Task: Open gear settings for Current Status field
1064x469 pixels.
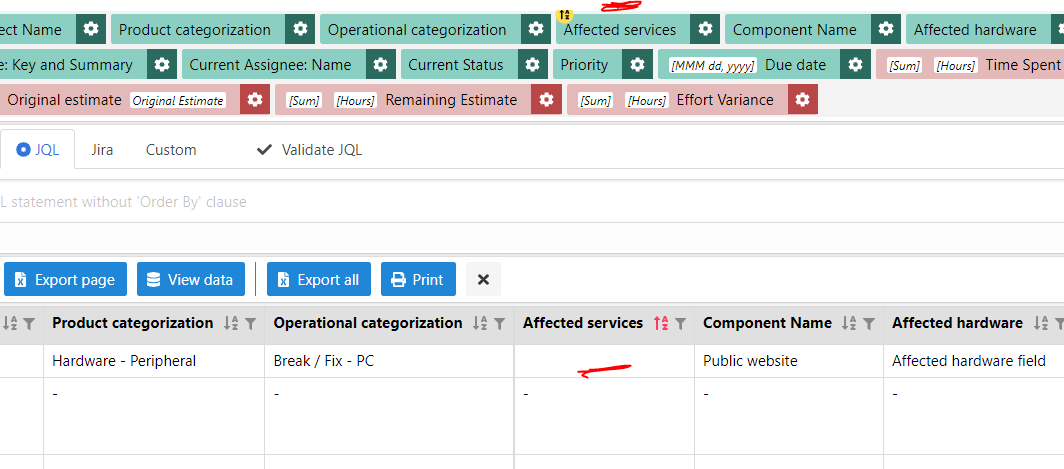Action: coord(533,64)
